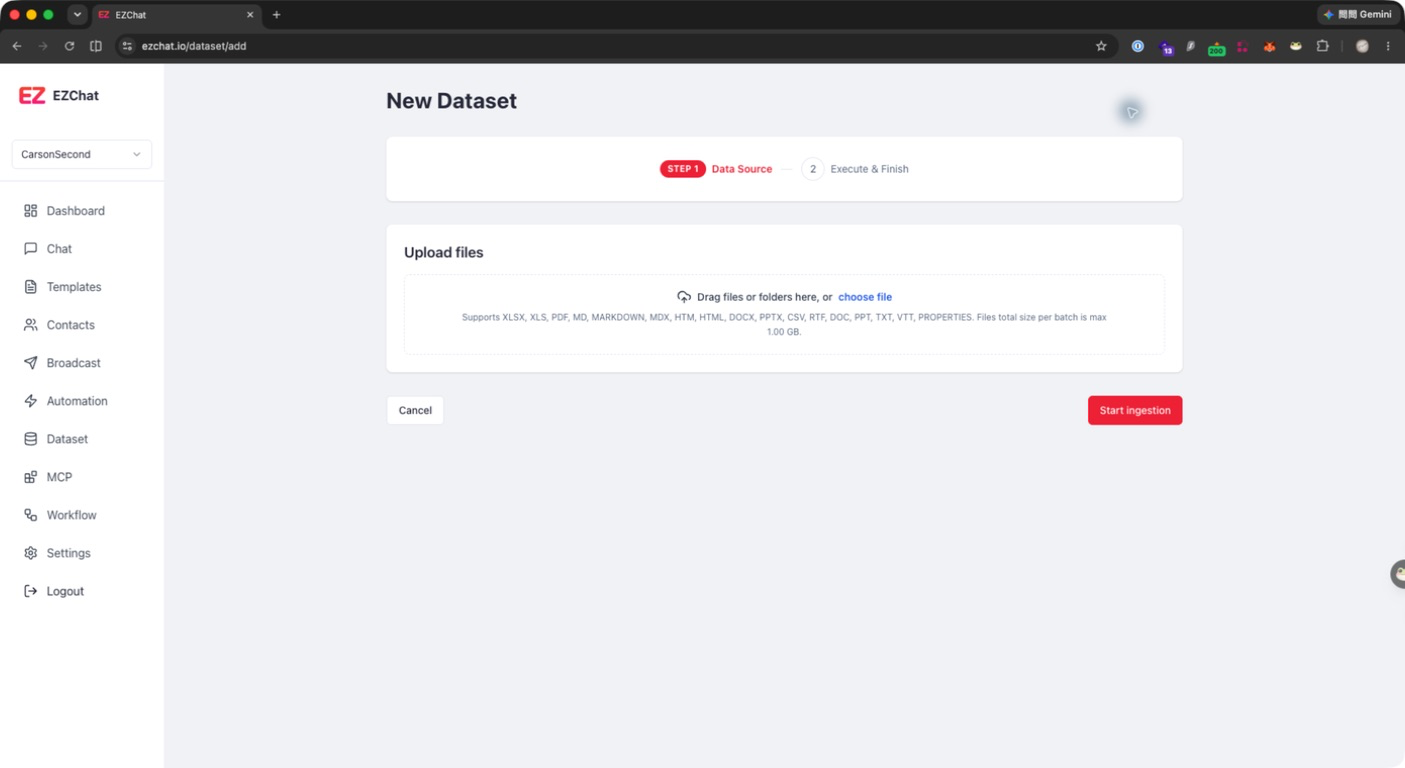Click the Start ingestion button

coord(1135,410)
